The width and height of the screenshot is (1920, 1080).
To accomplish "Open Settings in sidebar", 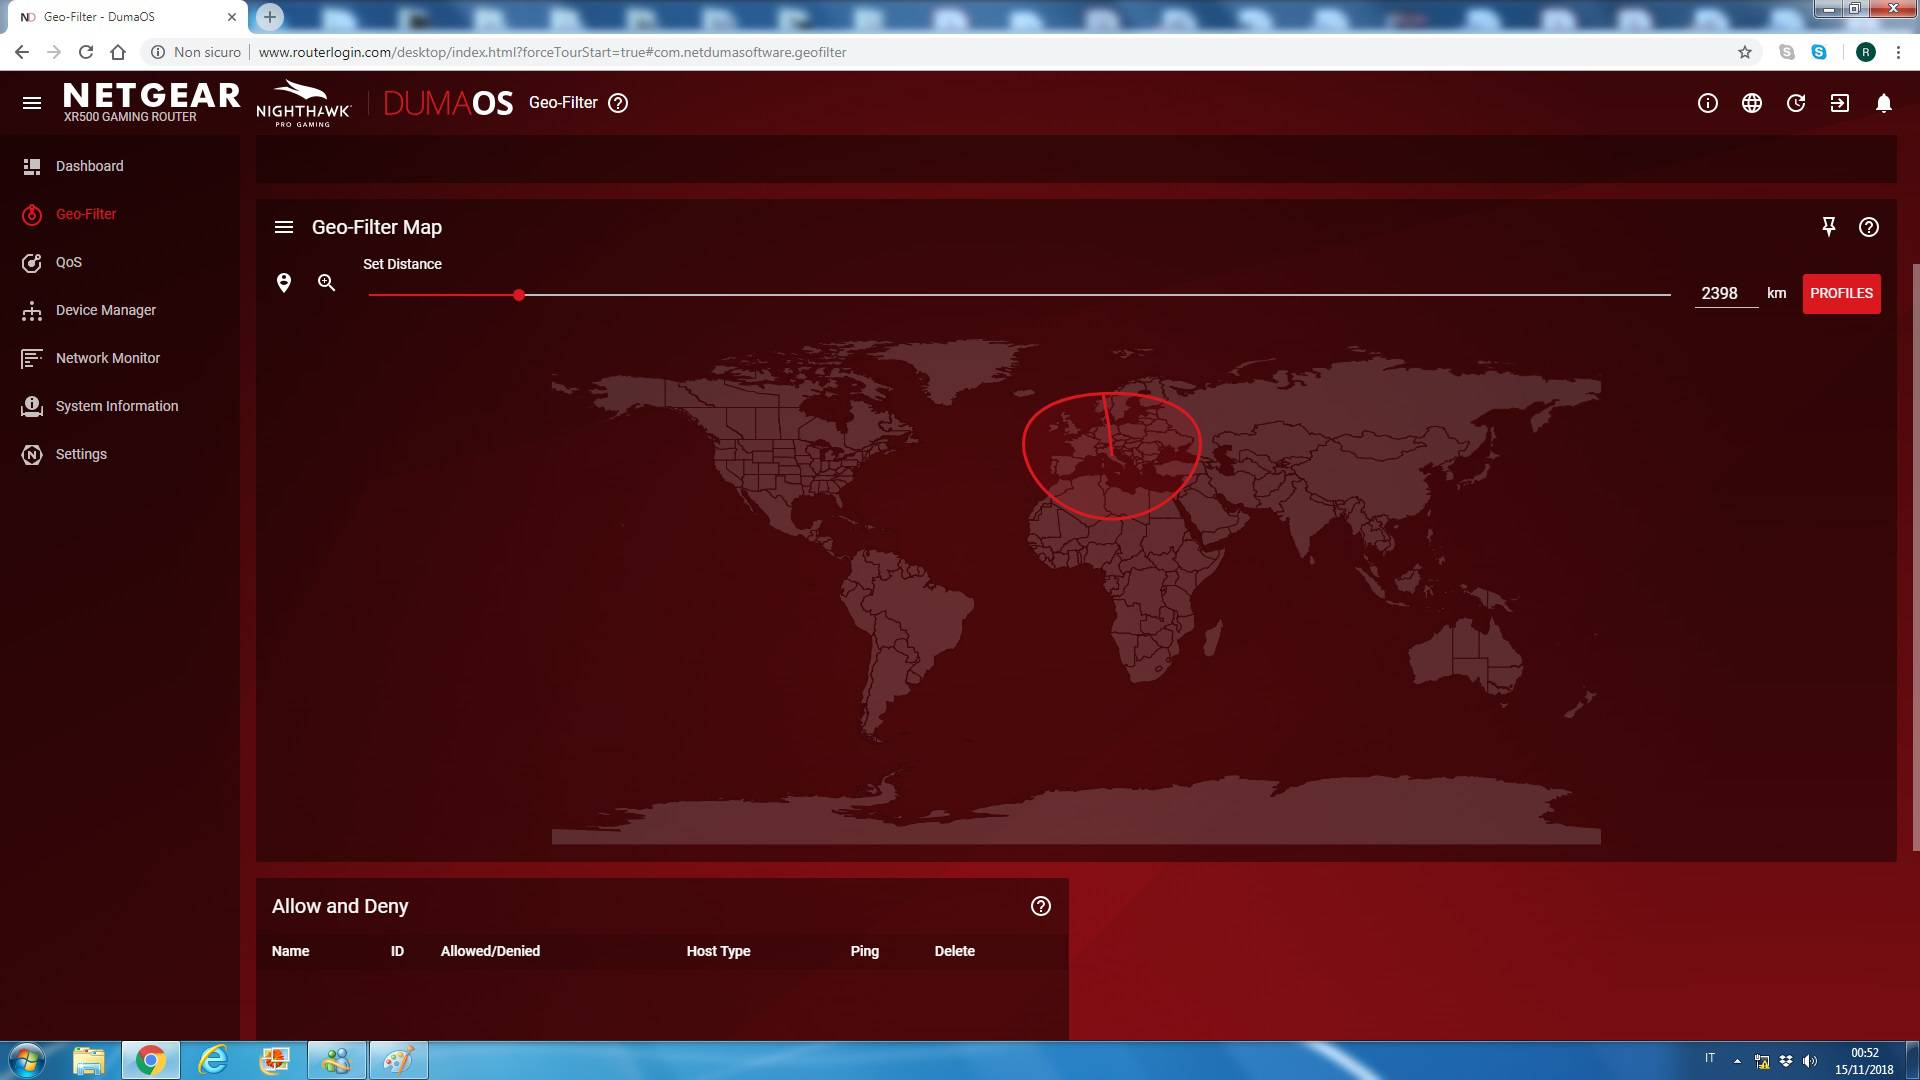I will point(81,454).
